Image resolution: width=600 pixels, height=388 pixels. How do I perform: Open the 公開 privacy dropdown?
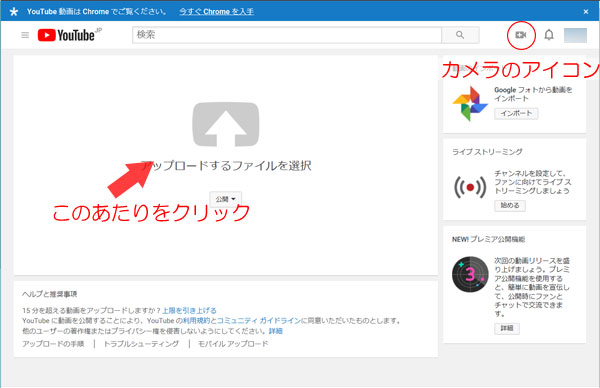[225, 199]
